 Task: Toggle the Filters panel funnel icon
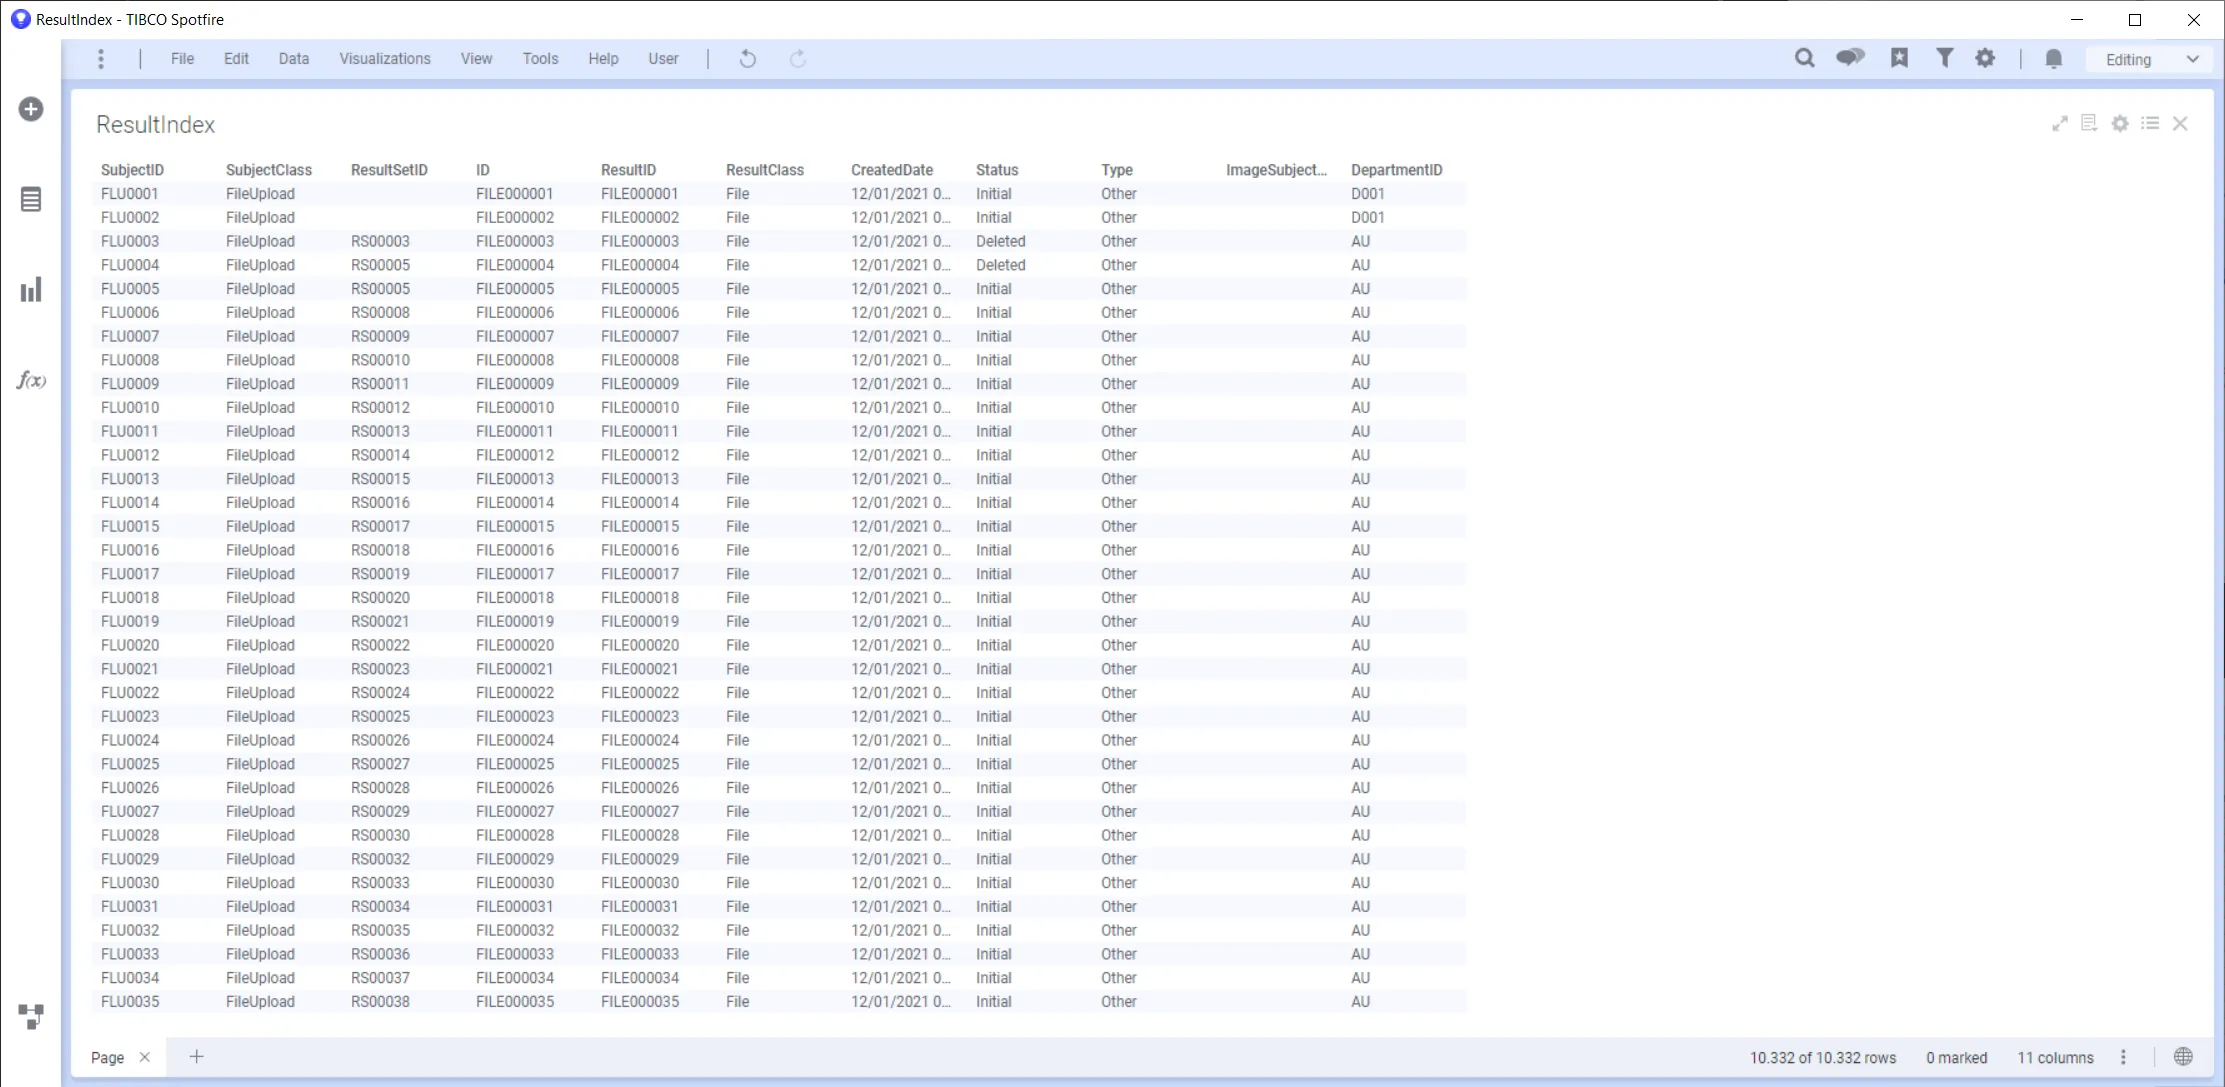pyautogui.click(x=1944, y=58)
